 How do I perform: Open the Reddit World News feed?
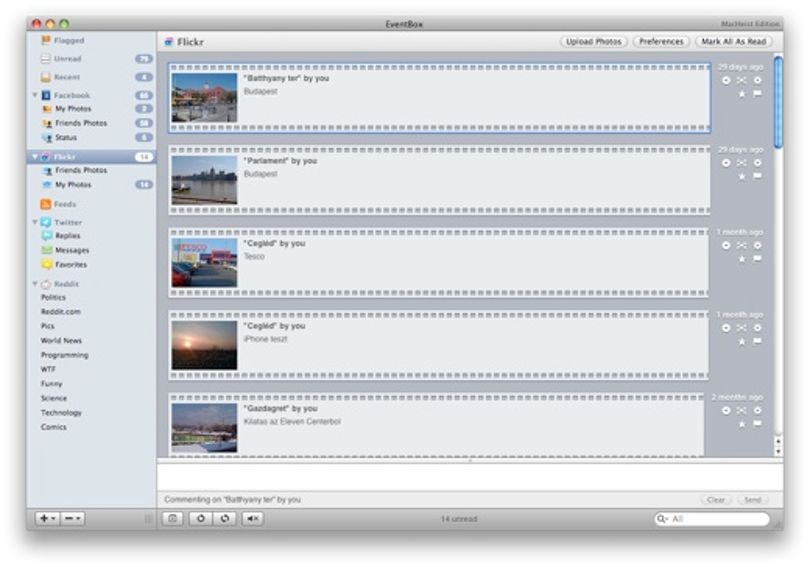(x=61, y=340)
